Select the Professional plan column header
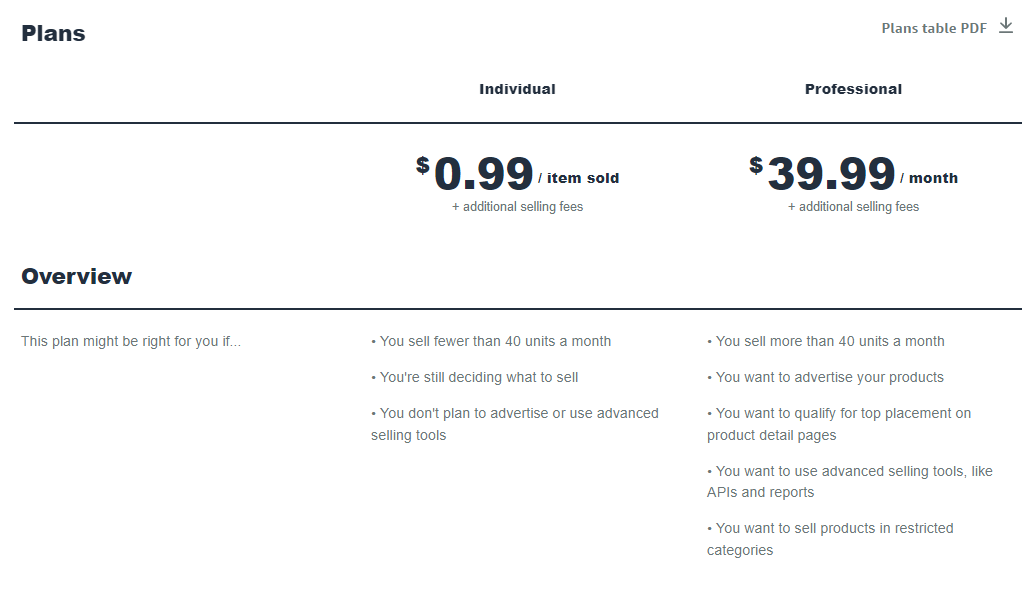 pos(853,89)
